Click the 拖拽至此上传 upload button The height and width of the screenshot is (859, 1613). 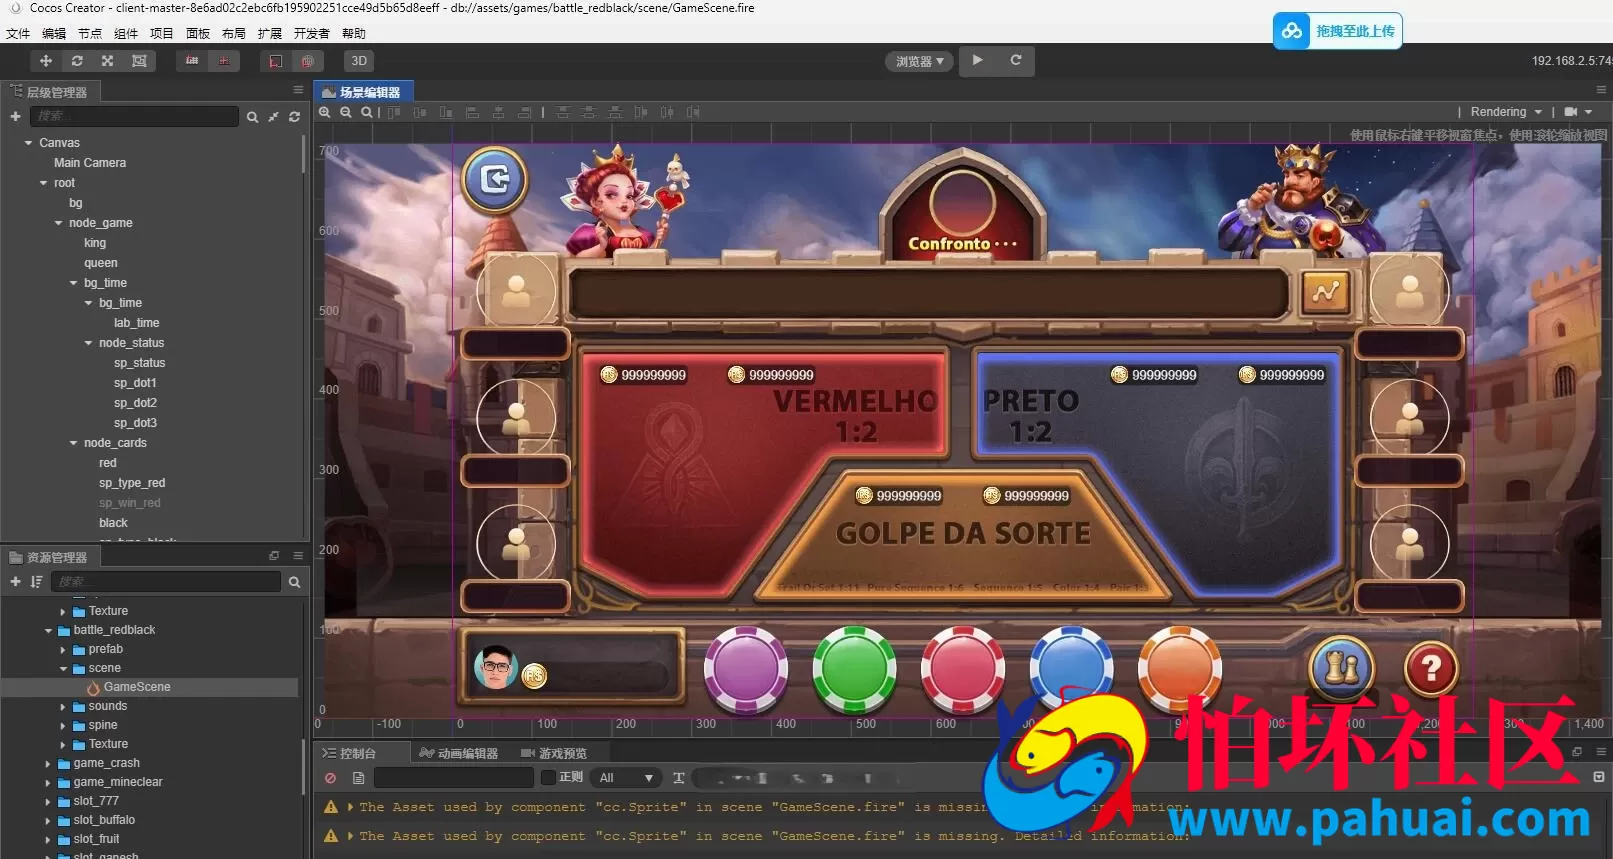[x=1338, y=31]
